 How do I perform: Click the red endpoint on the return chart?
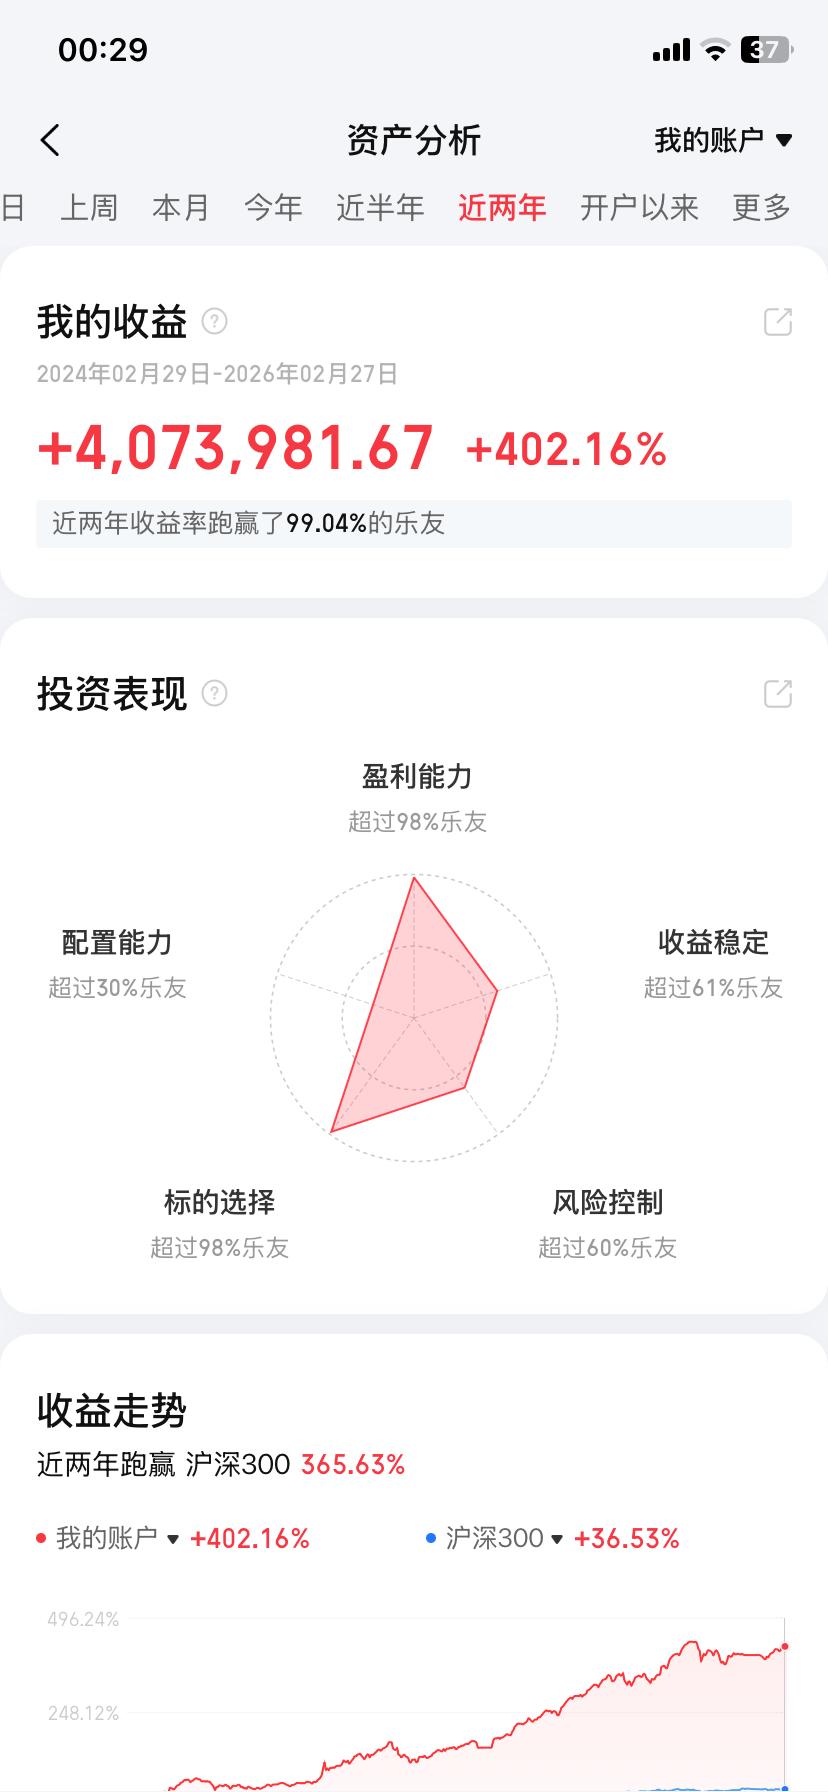[785, 1646]
